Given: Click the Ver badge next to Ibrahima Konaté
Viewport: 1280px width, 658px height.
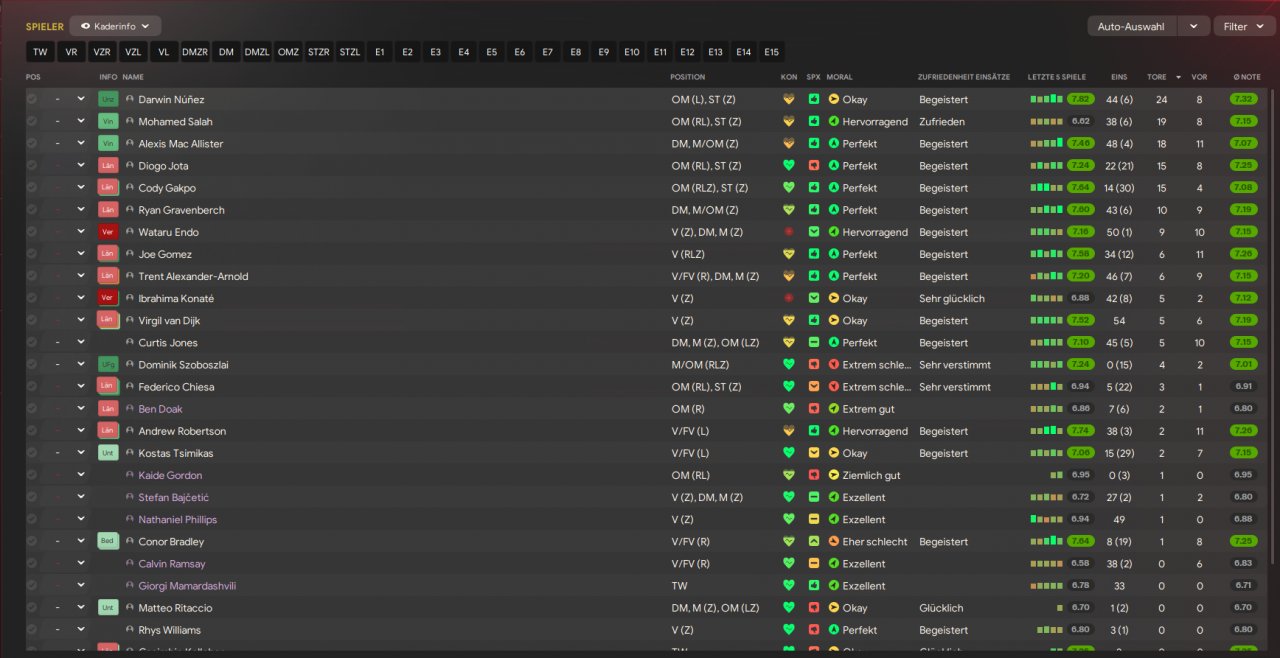Looking at the screenshot, I should tap(108, 298).
